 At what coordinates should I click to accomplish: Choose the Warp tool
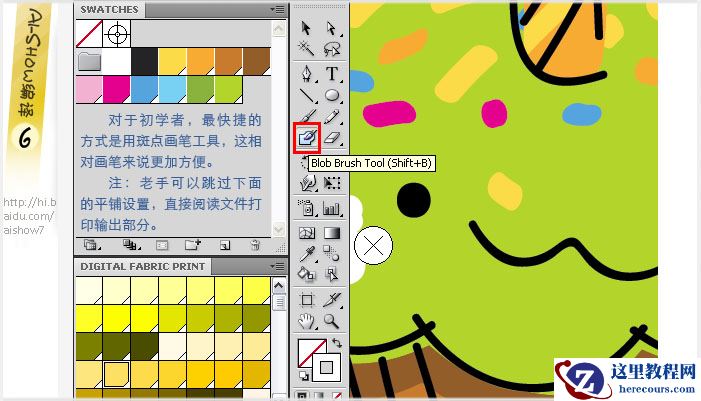coord(307,183)
